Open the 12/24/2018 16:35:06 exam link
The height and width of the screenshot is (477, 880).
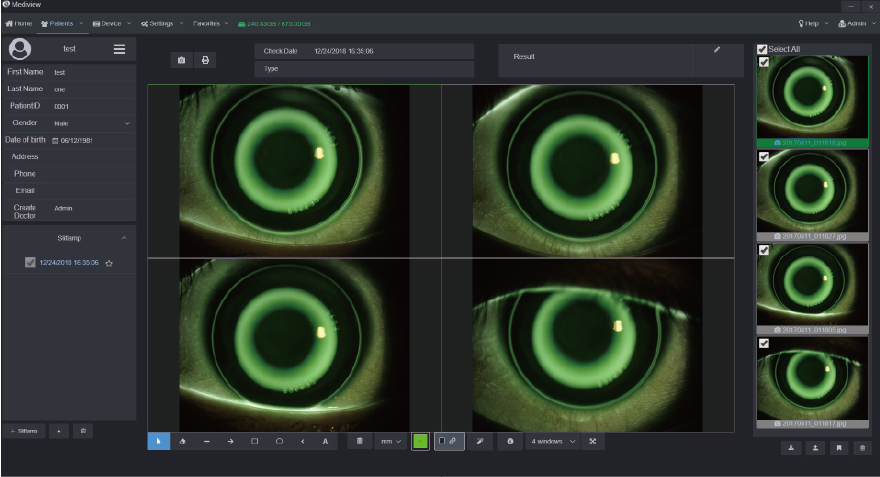[69, 263]
